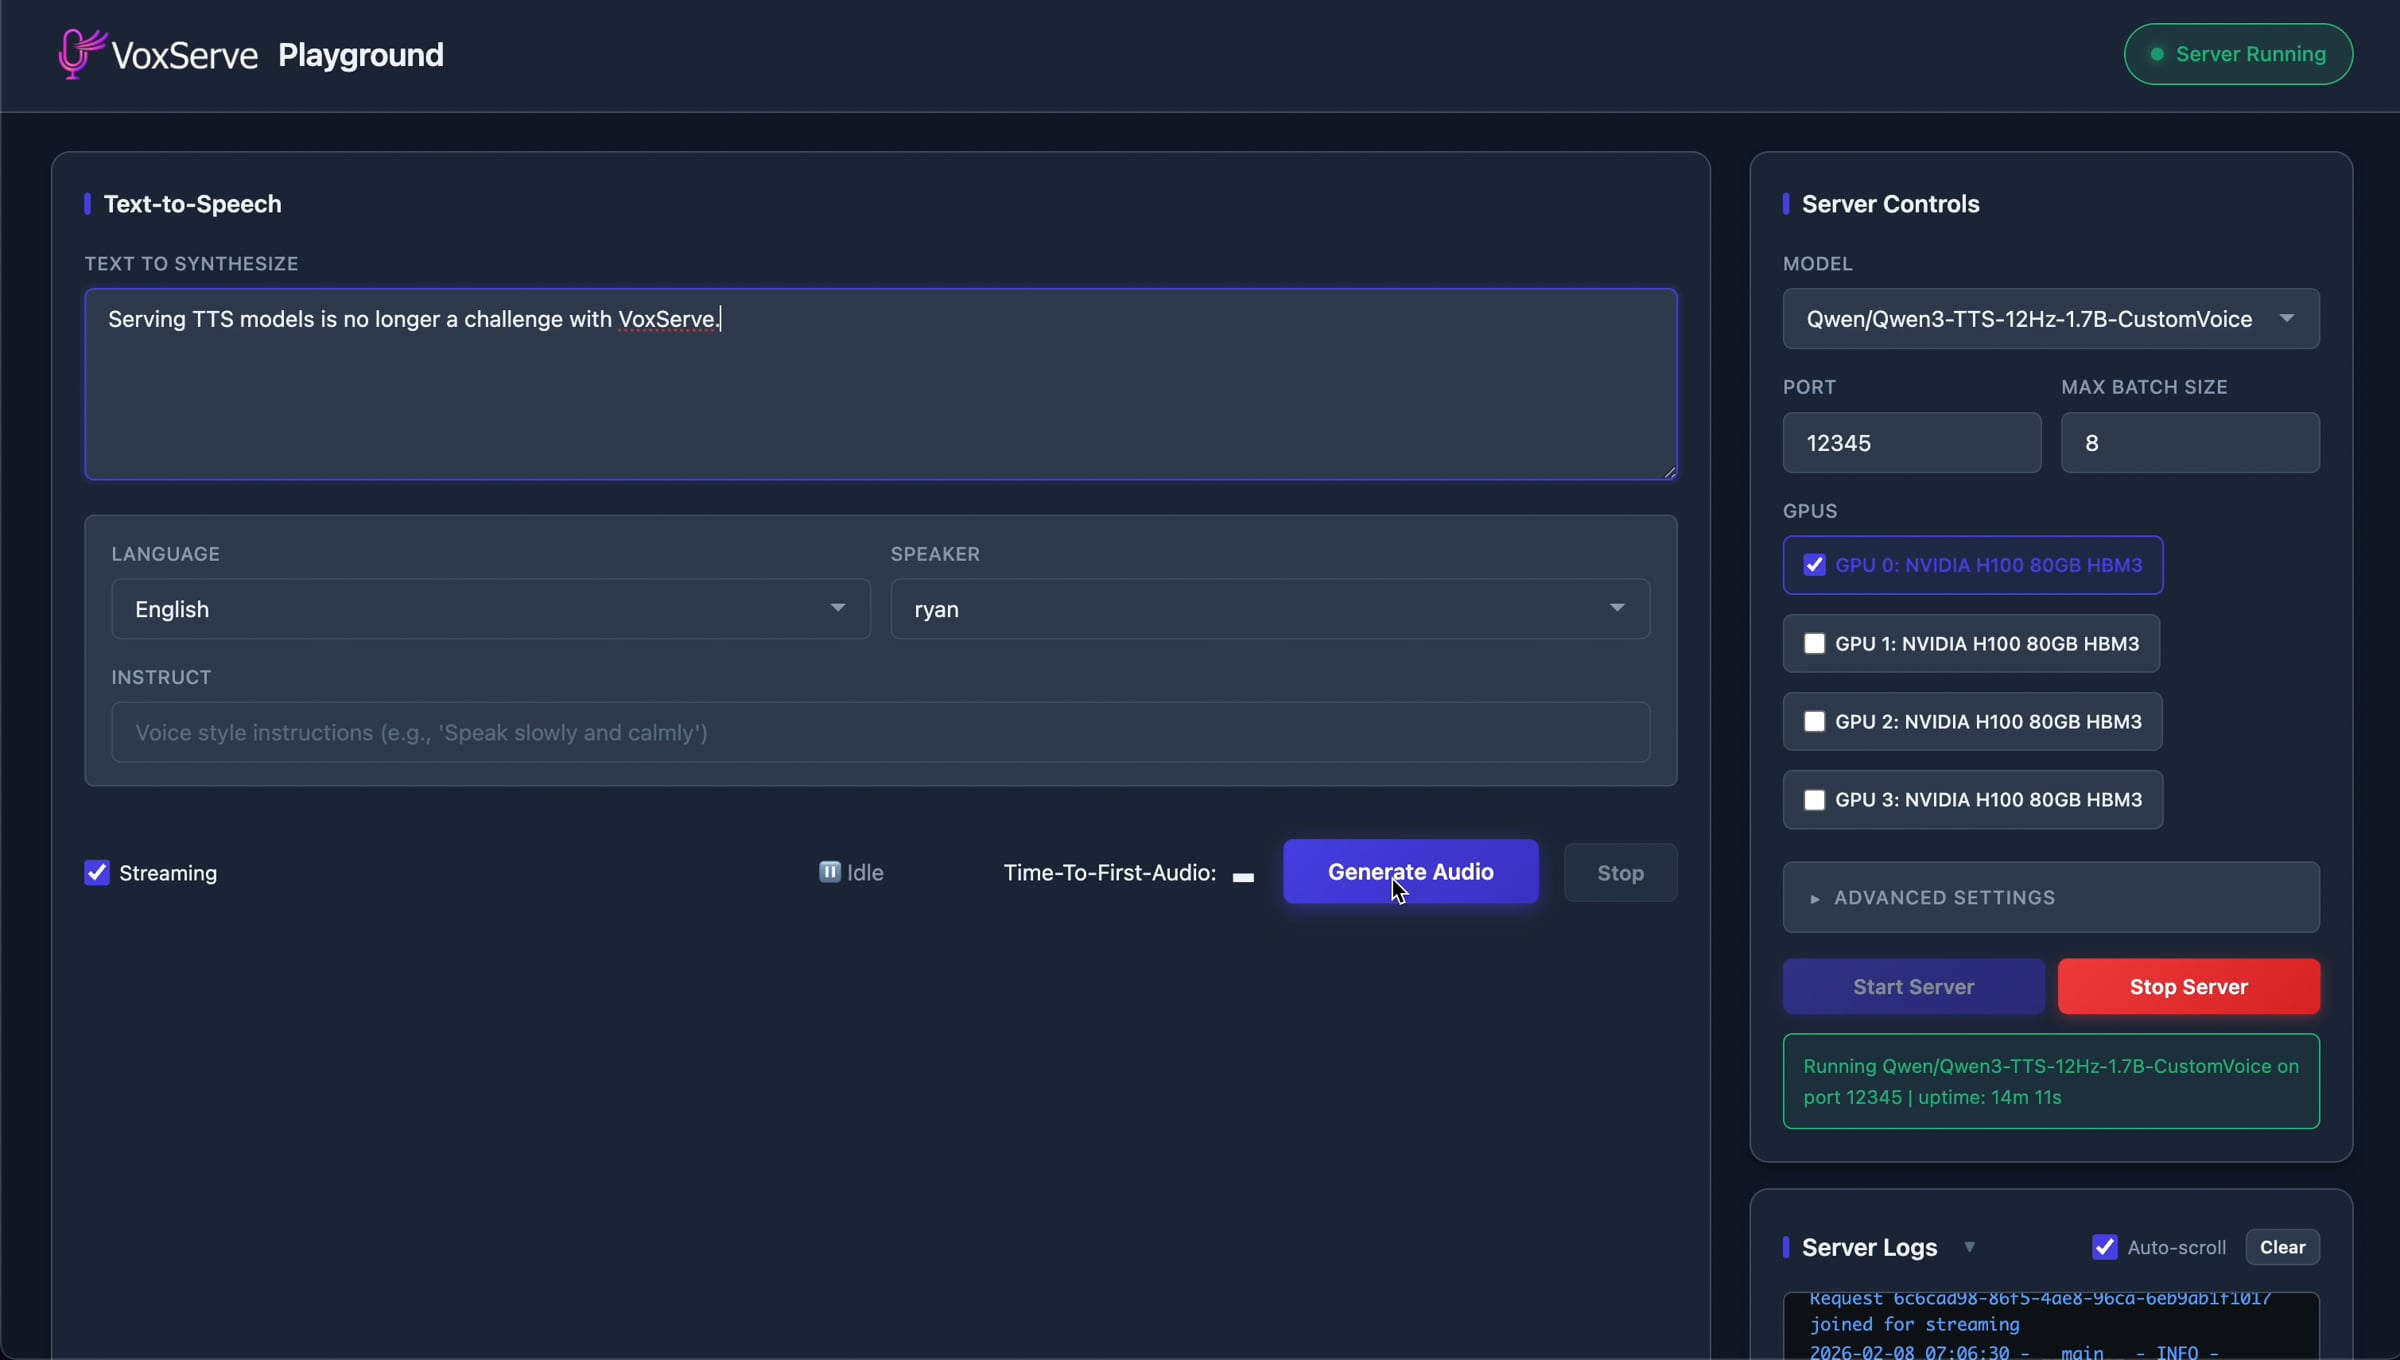This screenshot has width=2400, height=1360.
Task: Click the Text-to-Speech panel heading
Action: coord(193,204)
